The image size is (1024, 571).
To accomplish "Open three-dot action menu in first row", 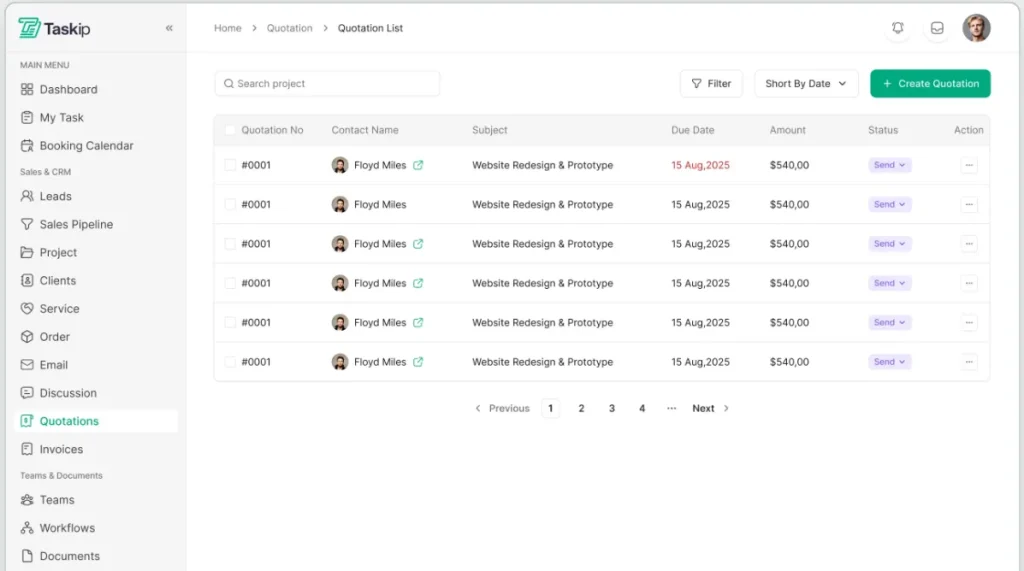I will coord(968,165).
